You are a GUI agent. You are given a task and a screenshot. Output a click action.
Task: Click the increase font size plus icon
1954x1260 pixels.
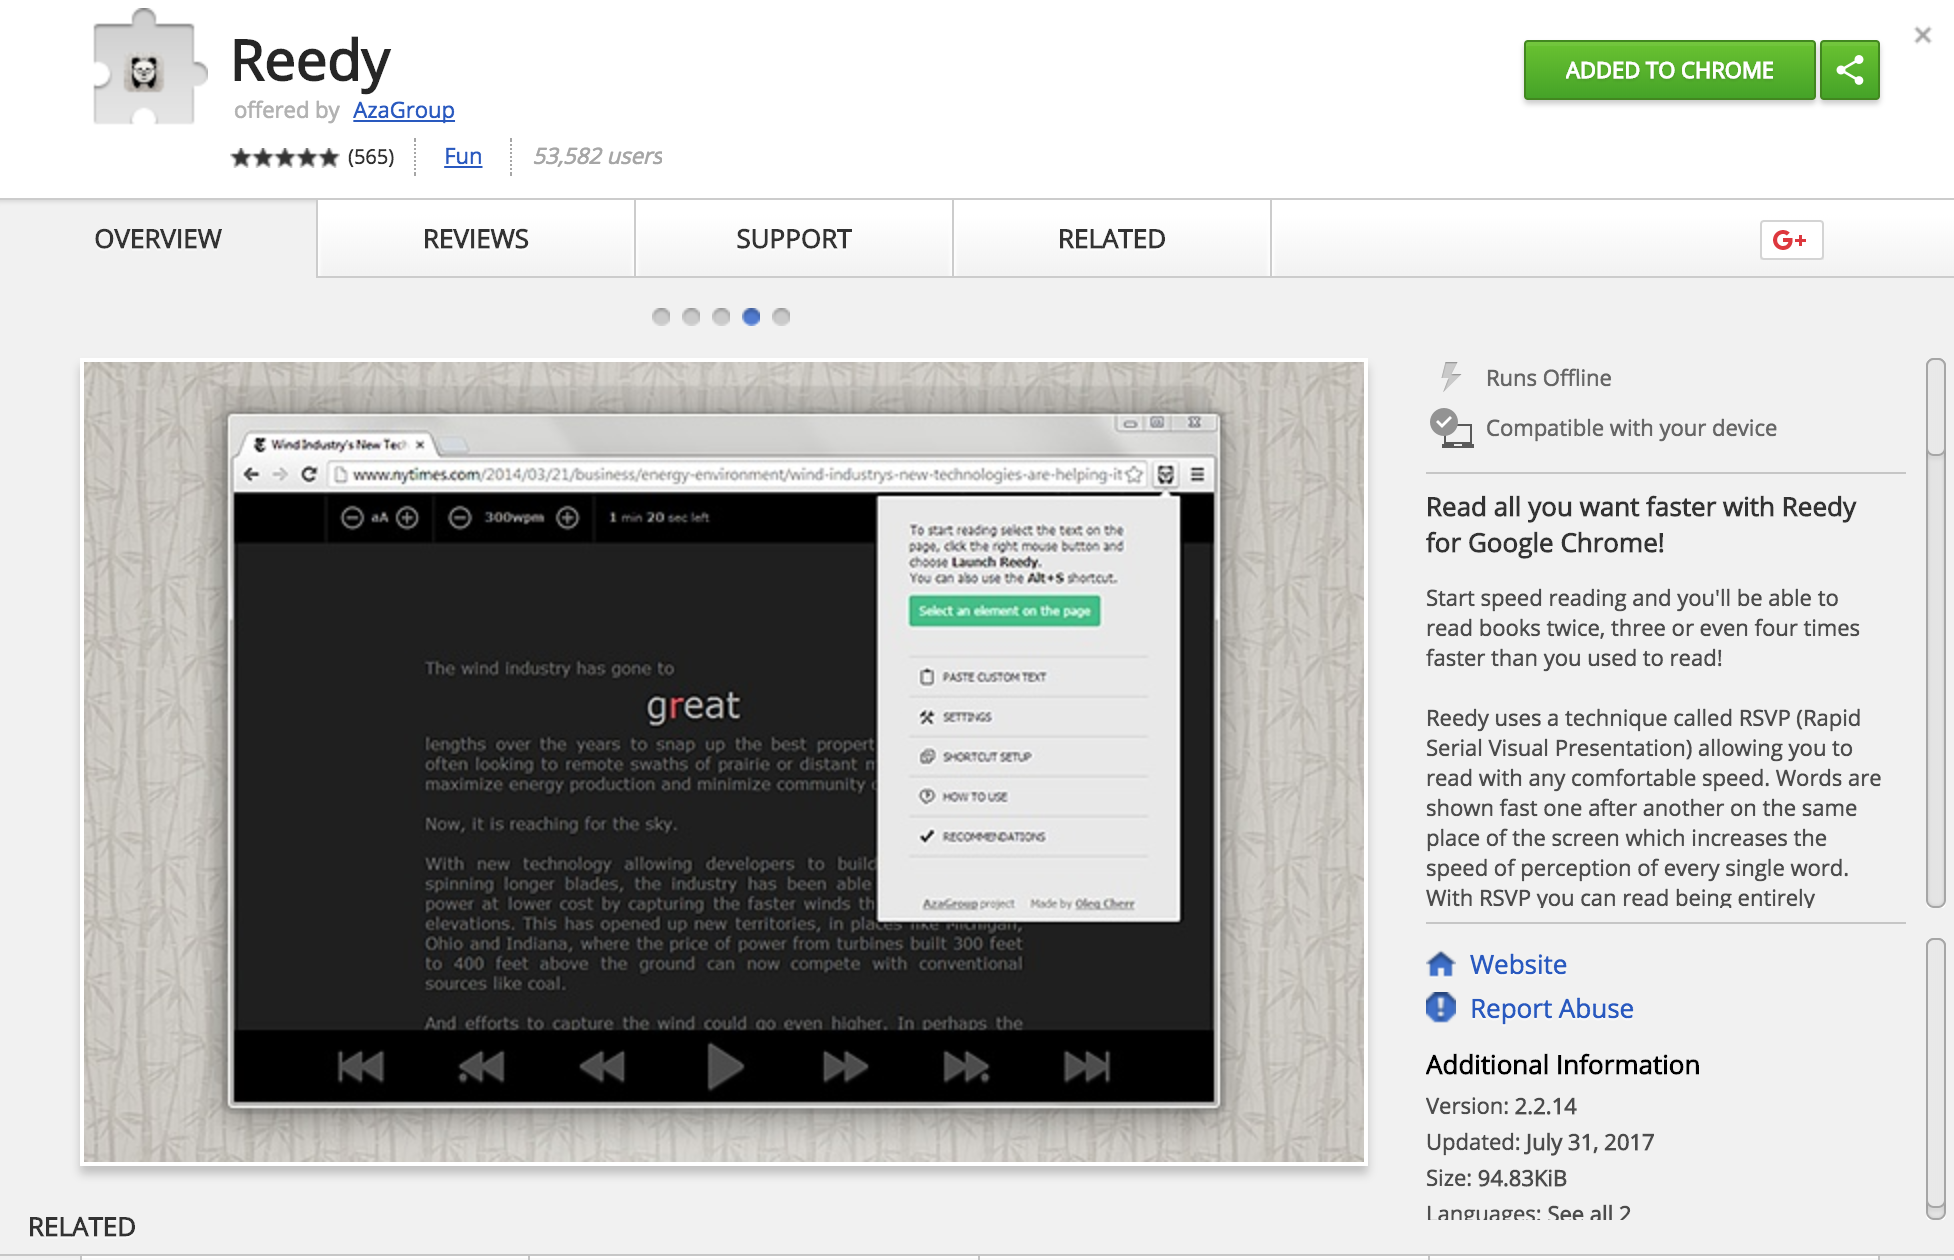tap(407, 517)
